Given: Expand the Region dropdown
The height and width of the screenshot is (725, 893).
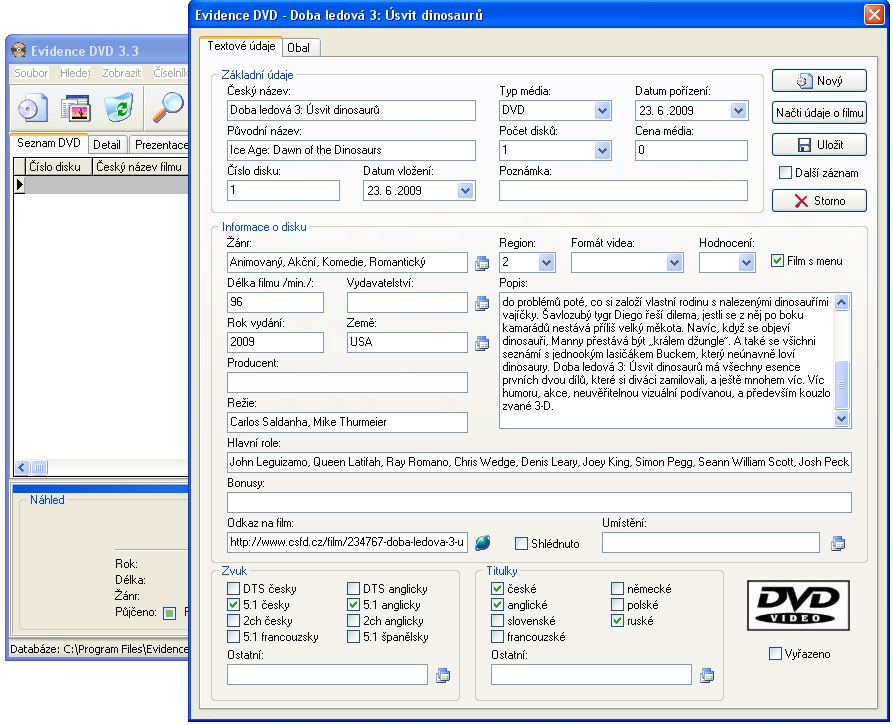Looking at the screenshot, I should pos(546,263).
